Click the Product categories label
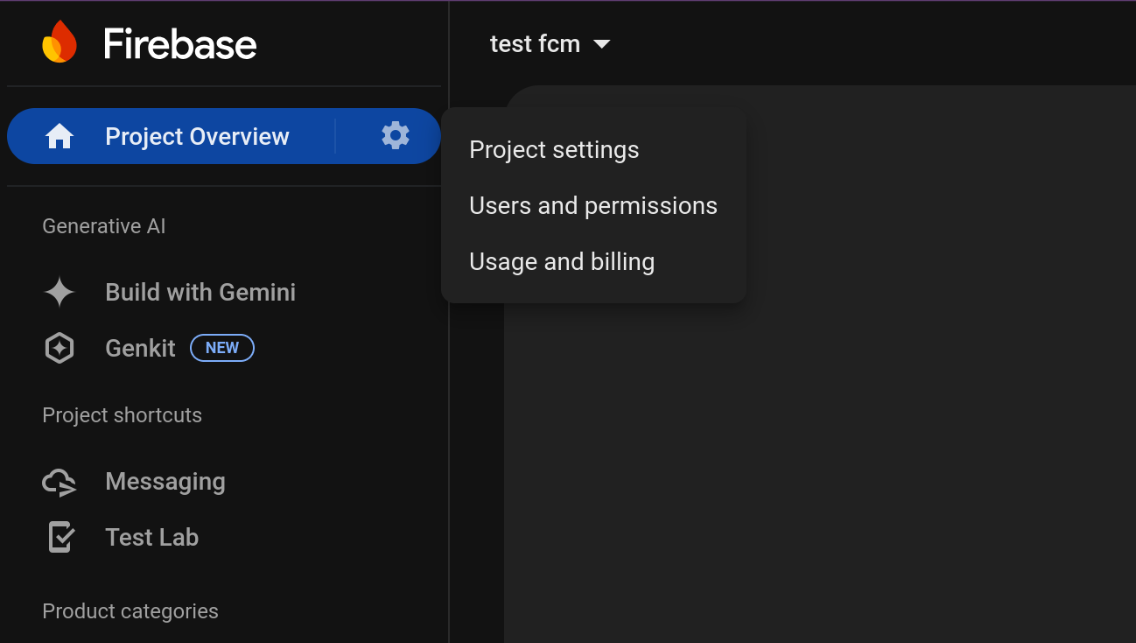This screenshot has height=643, width=1136. (x=130, y=611)
